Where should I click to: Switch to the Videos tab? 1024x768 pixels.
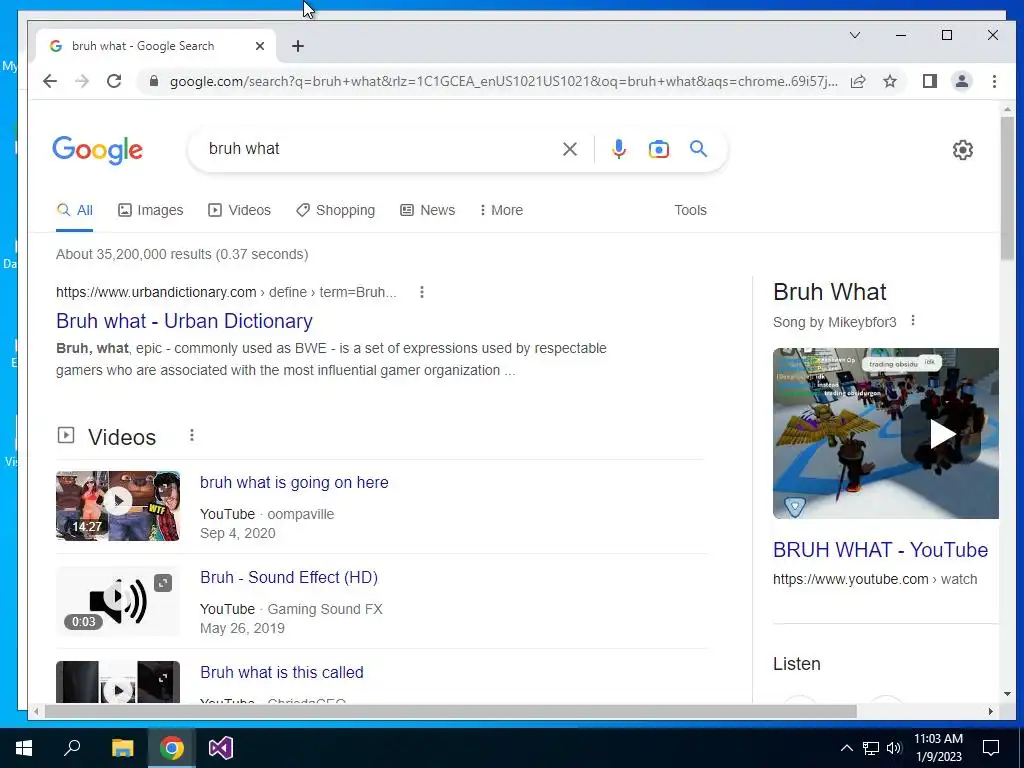click(x=239, y=210)
